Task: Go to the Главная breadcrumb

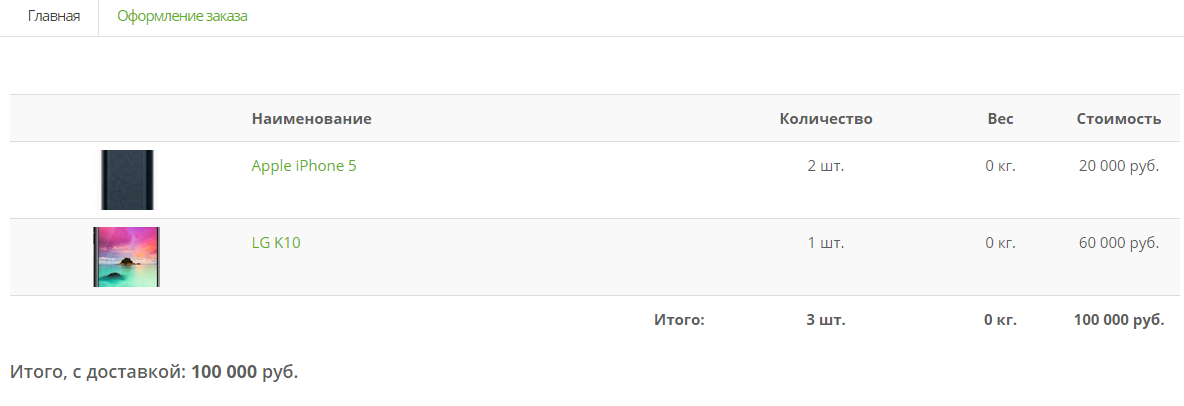Action: coord(54,16)
